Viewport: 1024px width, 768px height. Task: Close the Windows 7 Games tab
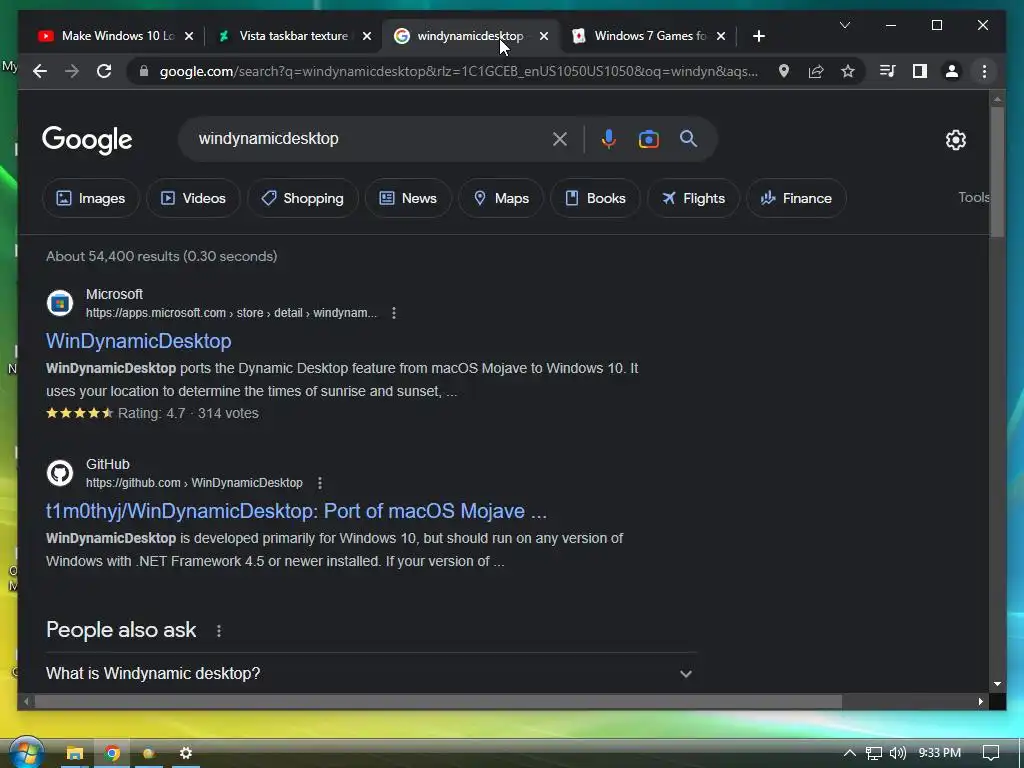(x=721, y=36)
